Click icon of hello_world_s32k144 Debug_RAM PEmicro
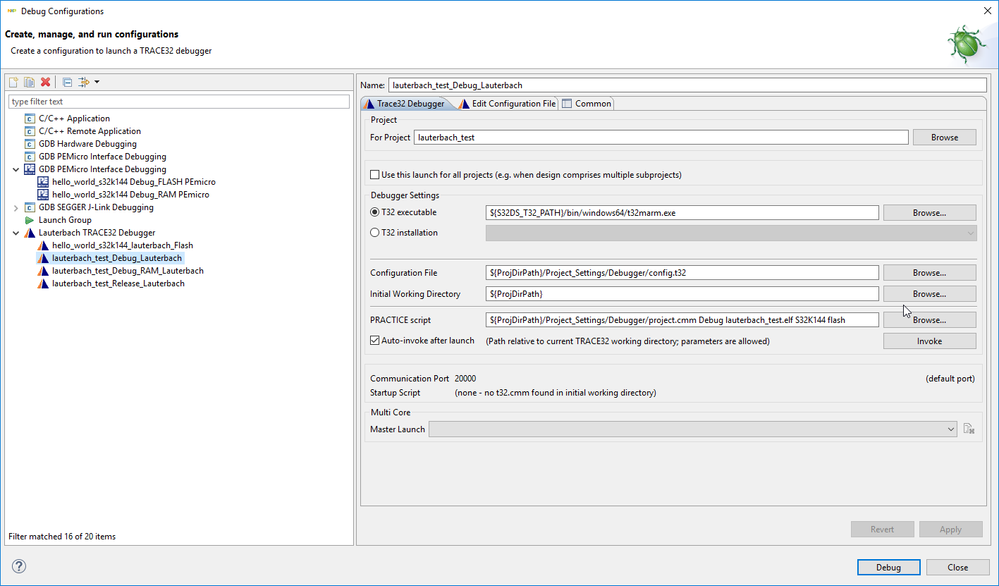Image resolution: width=999 pixels, height=586 pixels. point(43,195)
